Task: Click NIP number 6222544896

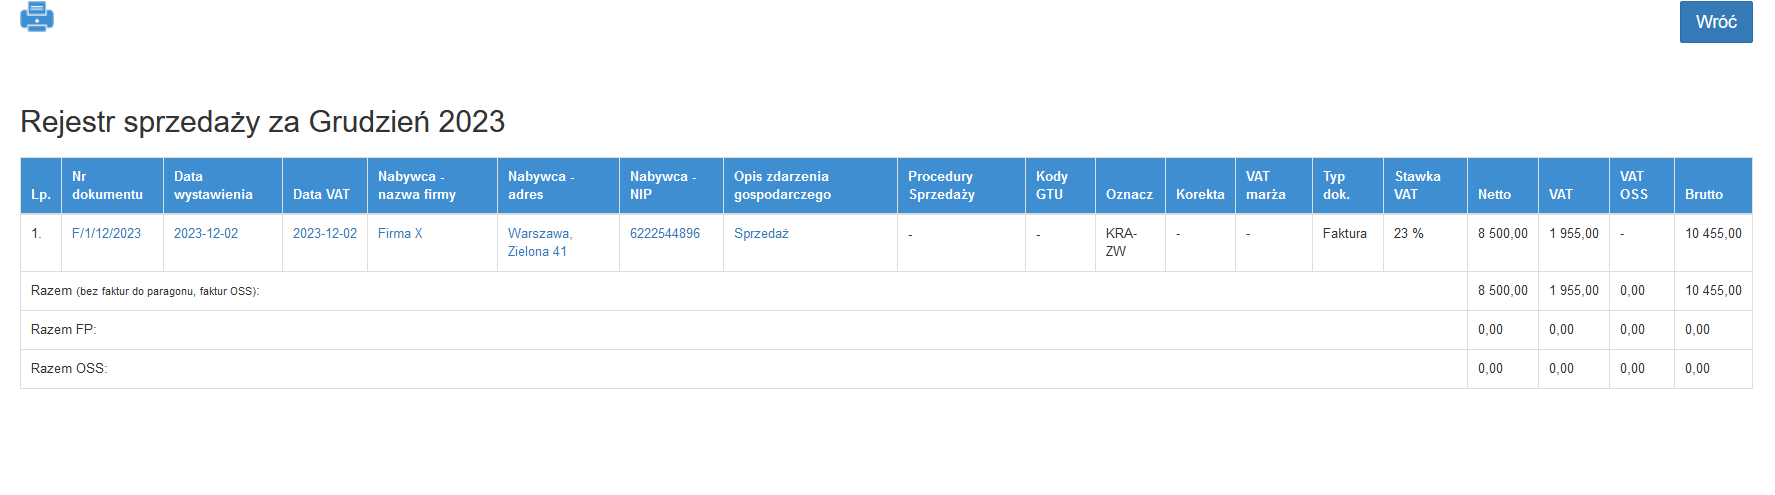Action: 665,233
